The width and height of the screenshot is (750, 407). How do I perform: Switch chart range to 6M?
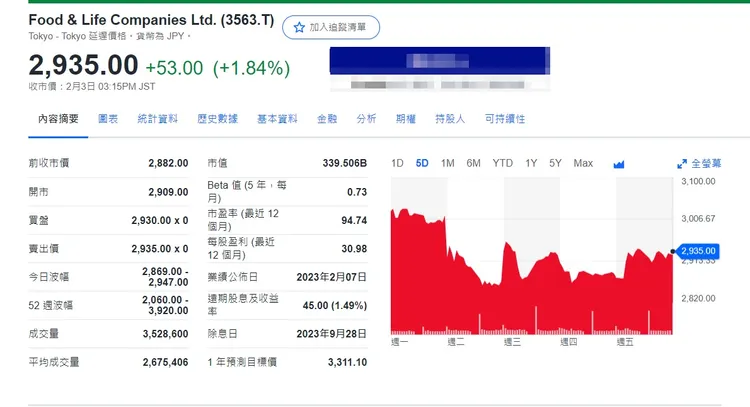click(474, 163)
